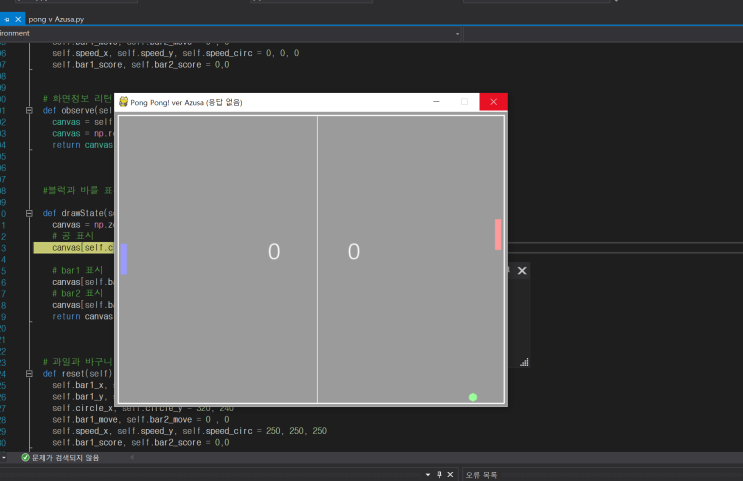Collapse the def drawState code block
Image resolution: width=743 pixels, height=481 pixels.
(29, 213)
